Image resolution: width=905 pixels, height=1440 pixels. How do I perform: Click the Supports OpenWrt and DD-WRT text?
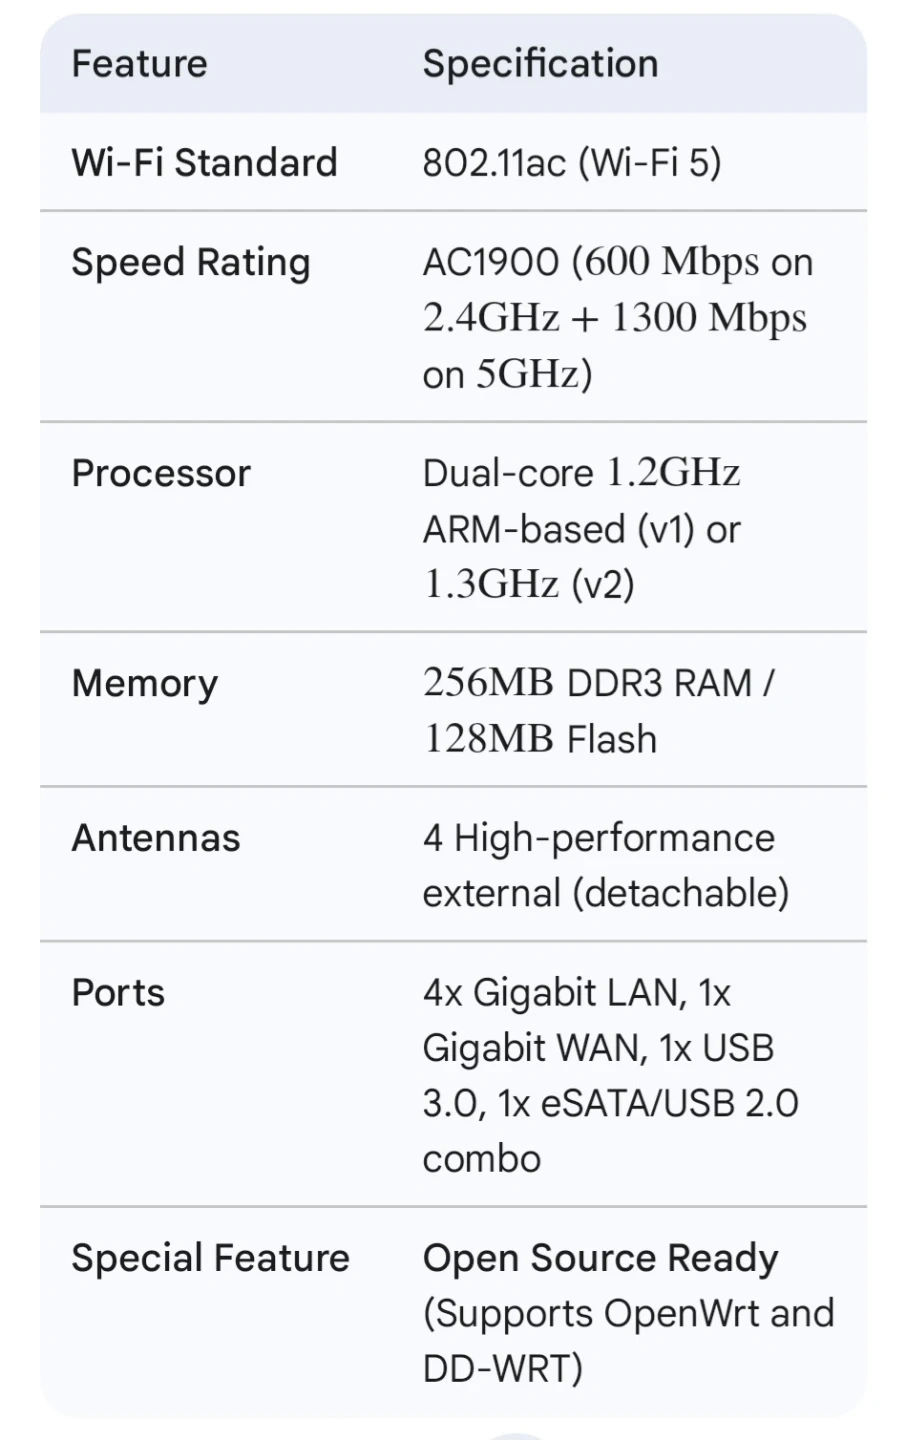[628, 1341]
